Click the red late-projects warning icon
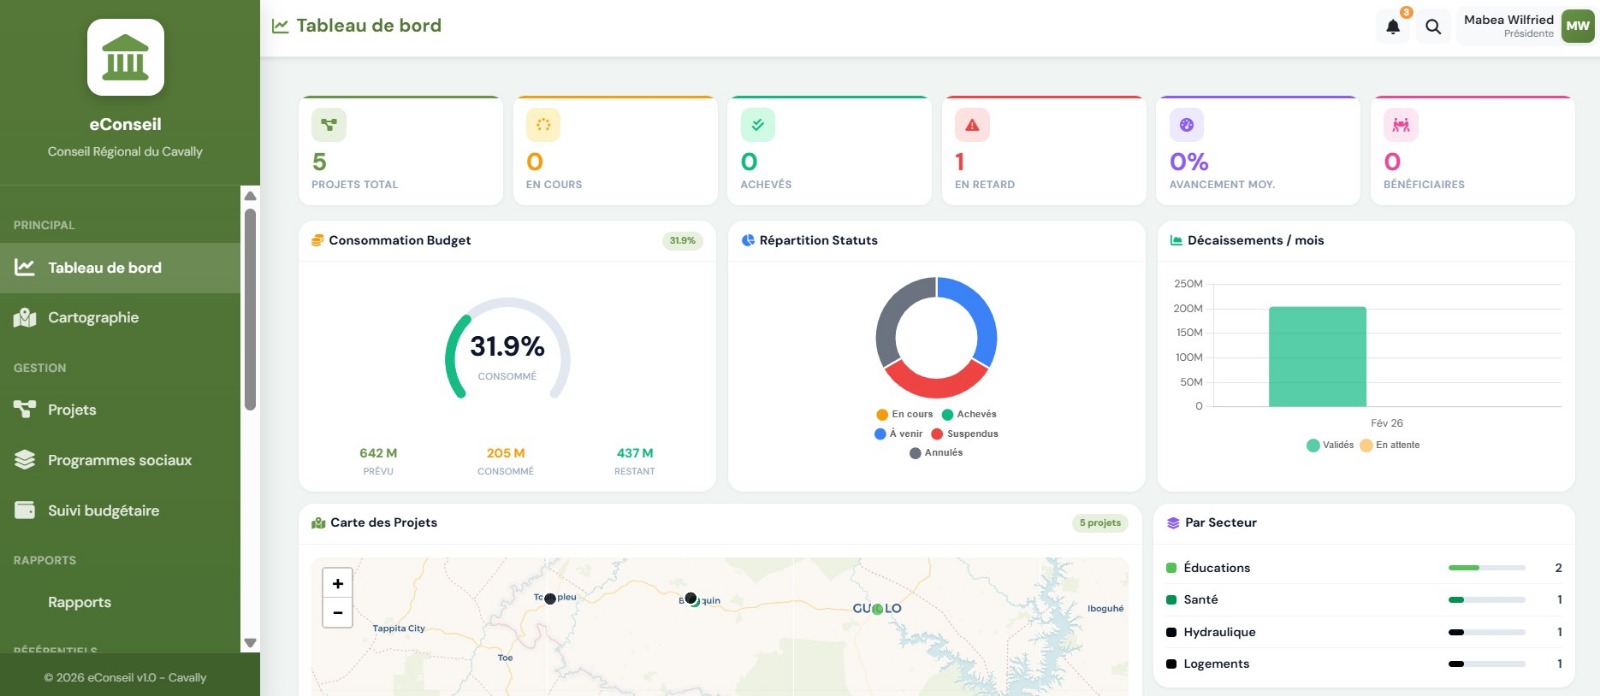Viewport: 1600px width, 696px height. (971, 125)
